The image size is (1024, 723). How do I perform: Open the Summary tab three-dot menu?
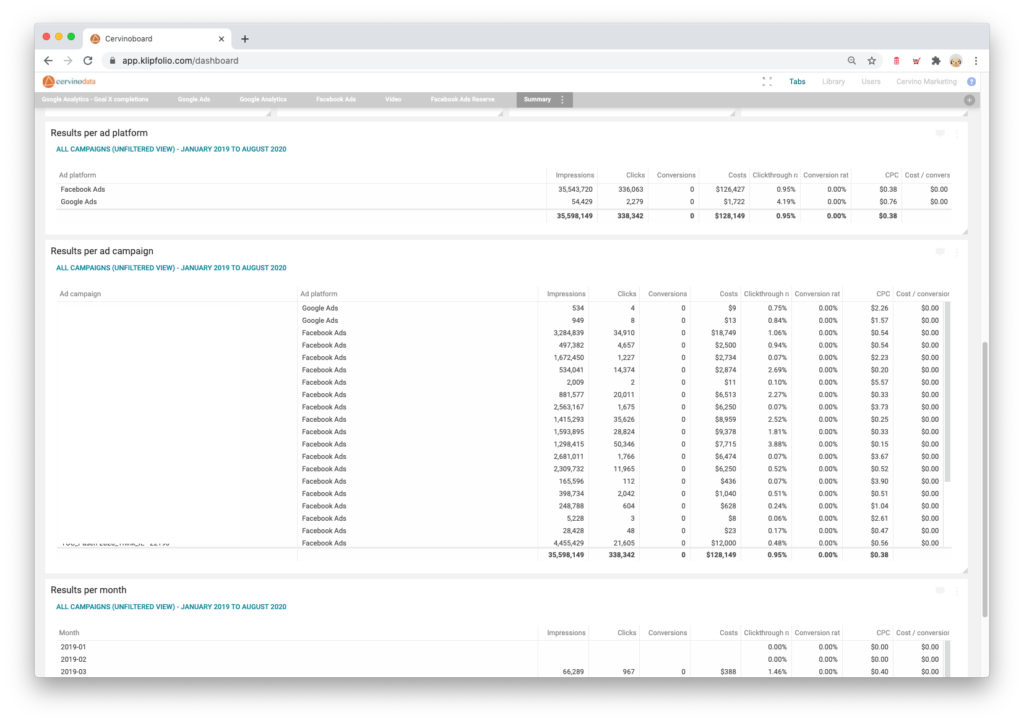(562, 100)
